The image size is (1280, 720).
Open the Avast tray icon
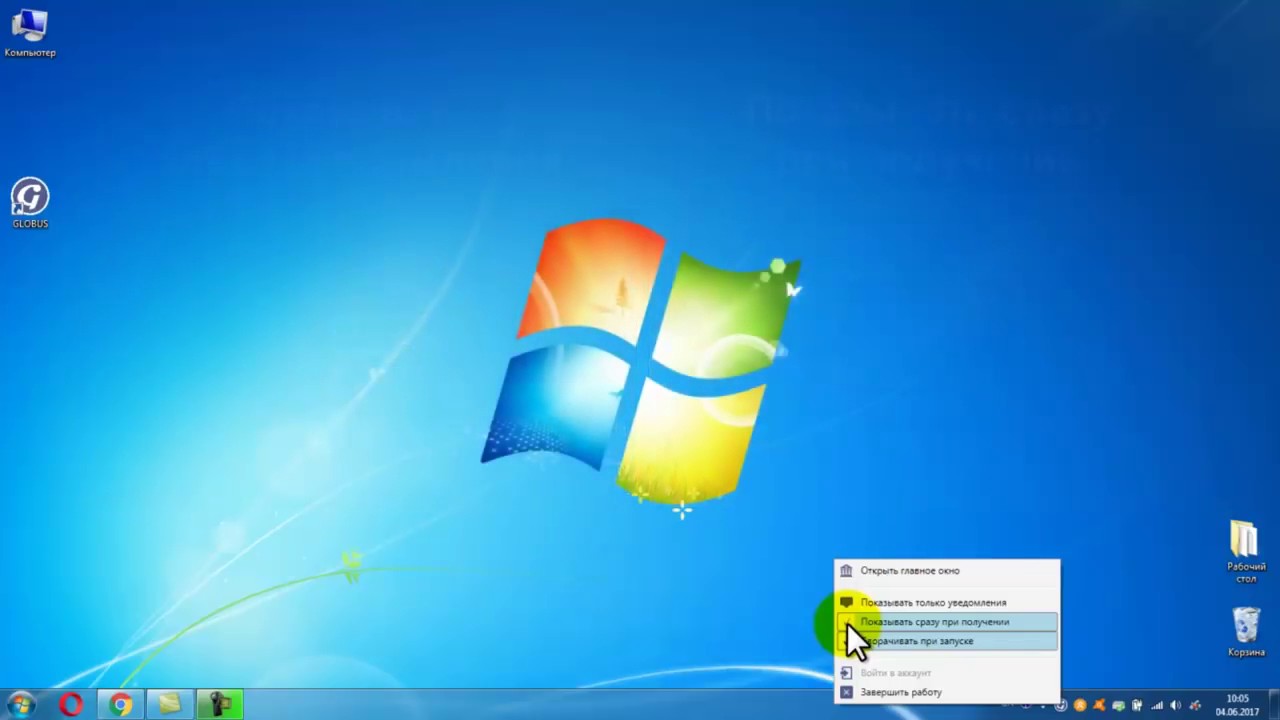[1099, 705]
